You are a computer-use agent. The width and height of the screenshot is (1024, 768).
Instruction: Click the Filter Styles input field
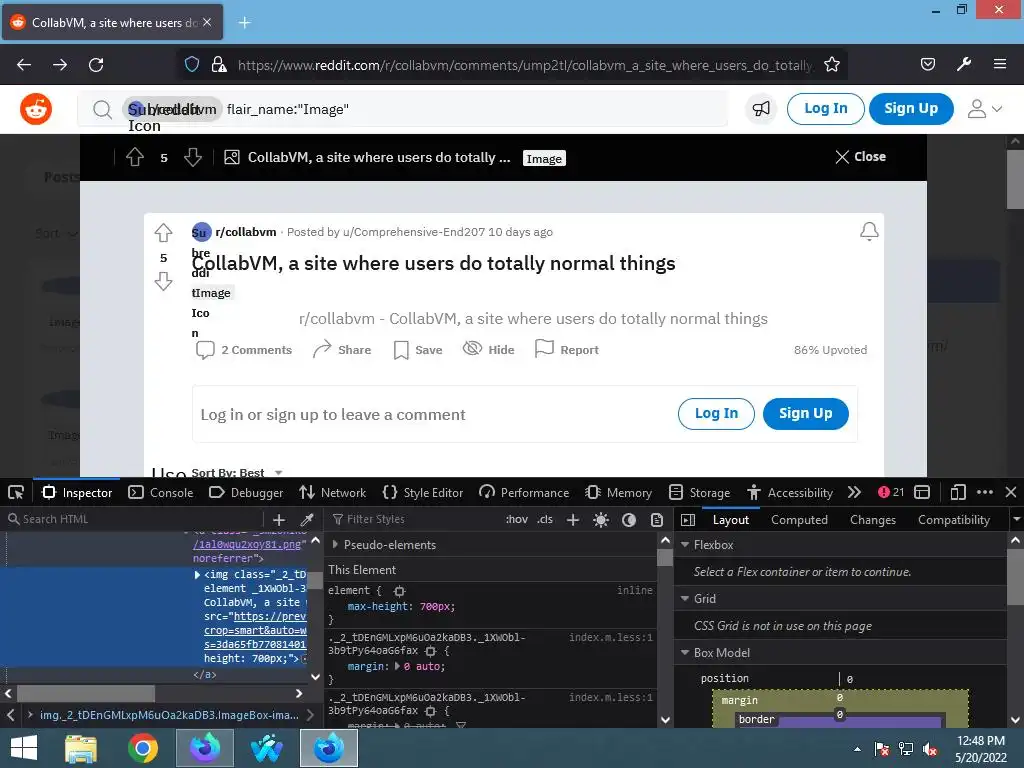(x=415, y=520)
